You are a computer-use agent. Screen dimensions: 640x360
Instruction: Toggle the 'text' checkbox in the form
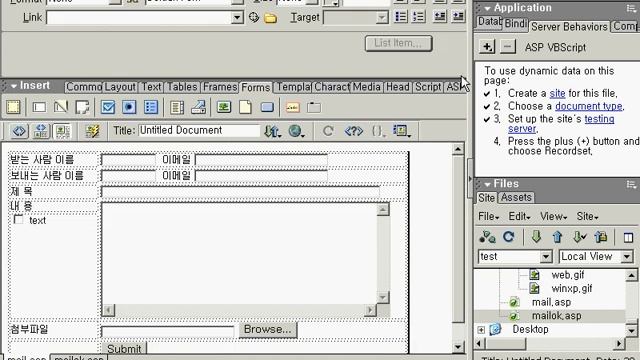18,220
